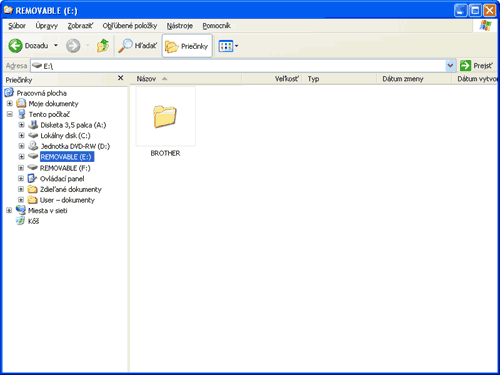This screenshot has width=500, height=375.
Task: Select the BROTHER folder thumbnail
Action: click(x=165, y=117)
